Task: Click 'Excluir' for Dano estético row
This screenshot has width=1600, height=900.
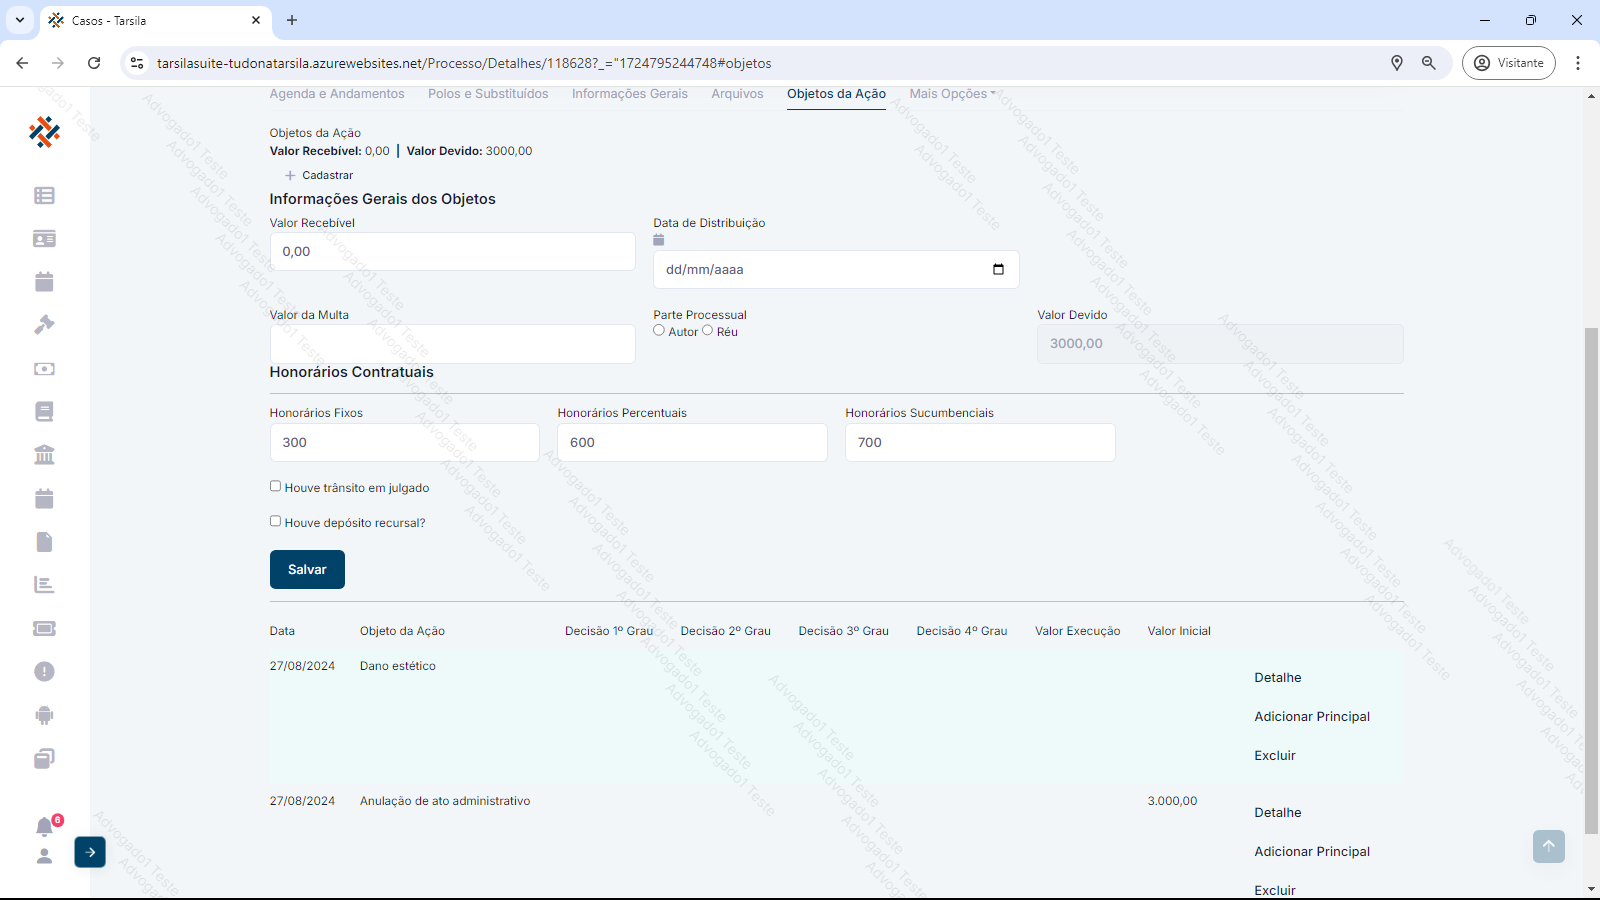Action: pos(1275,756)
